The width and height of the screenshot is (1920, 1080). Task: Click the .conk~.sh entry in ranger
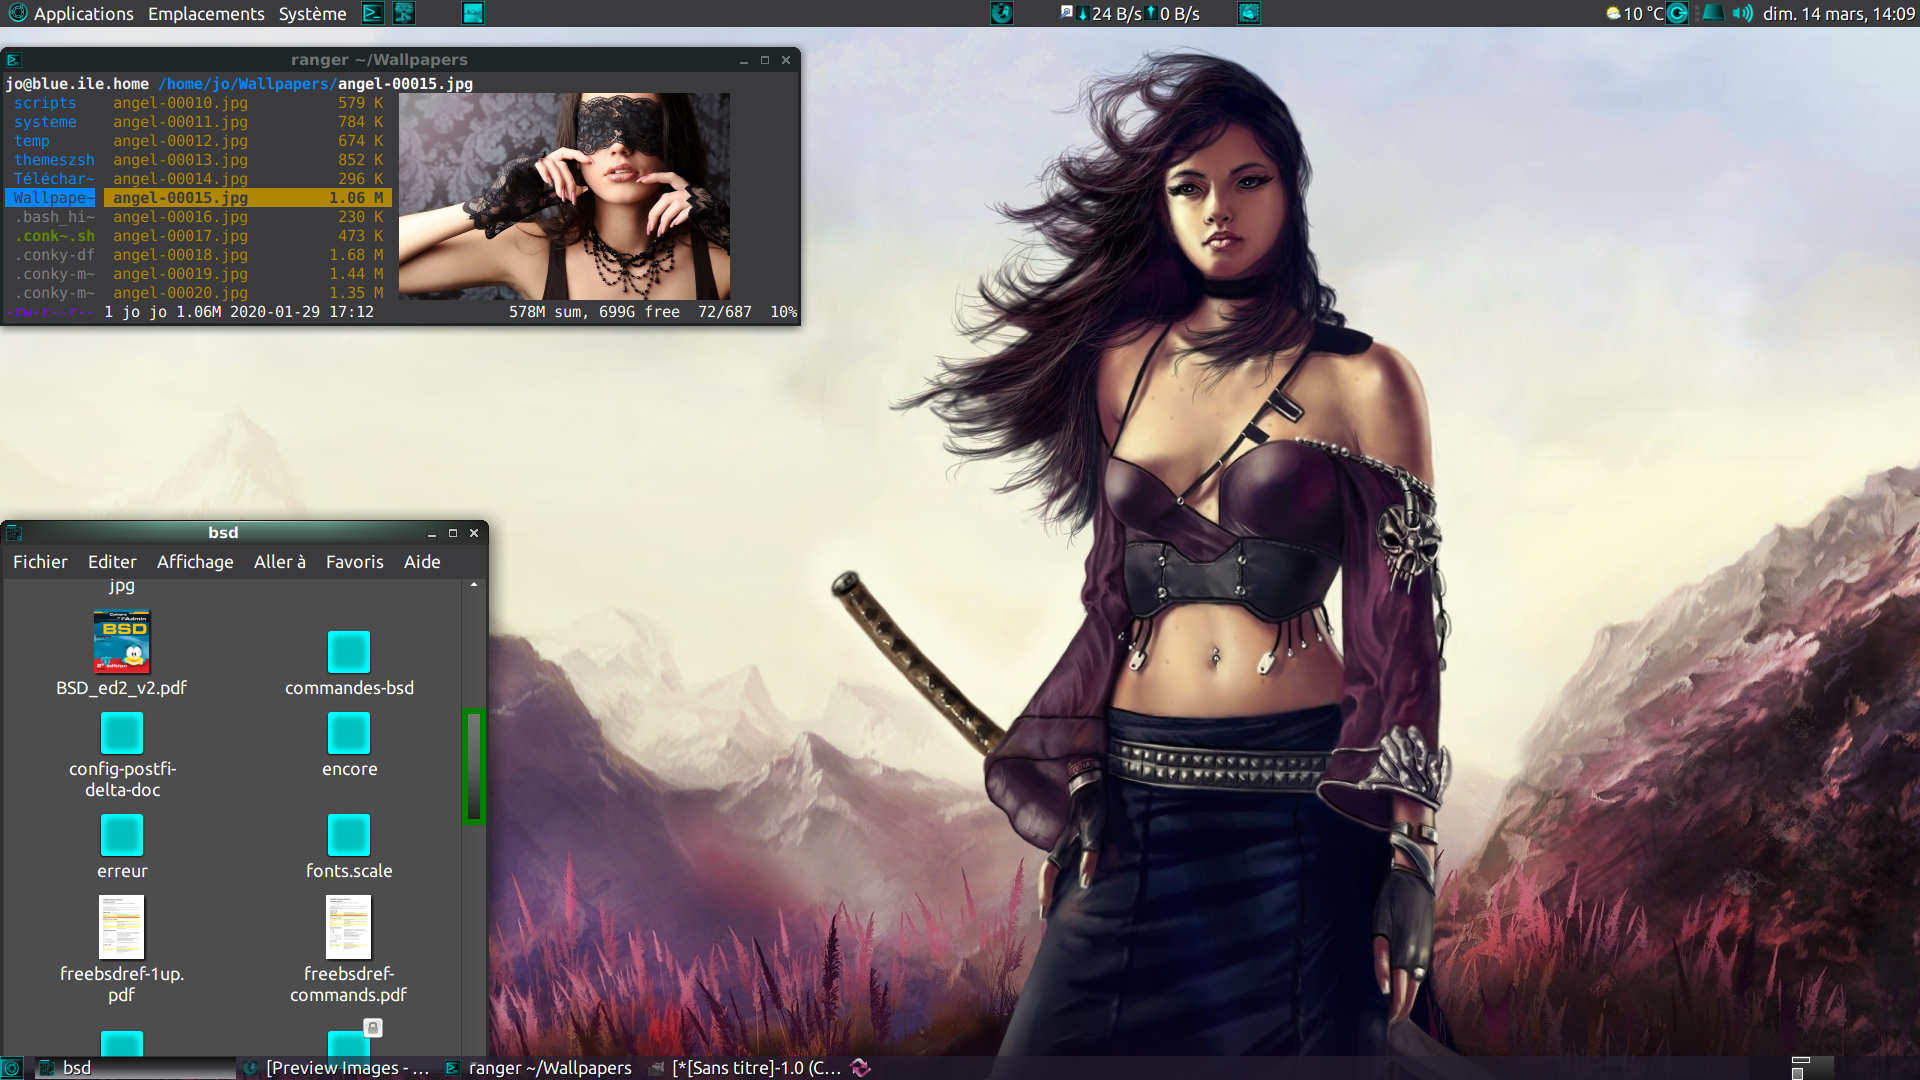pyautogui.click(x=54, y=236)
